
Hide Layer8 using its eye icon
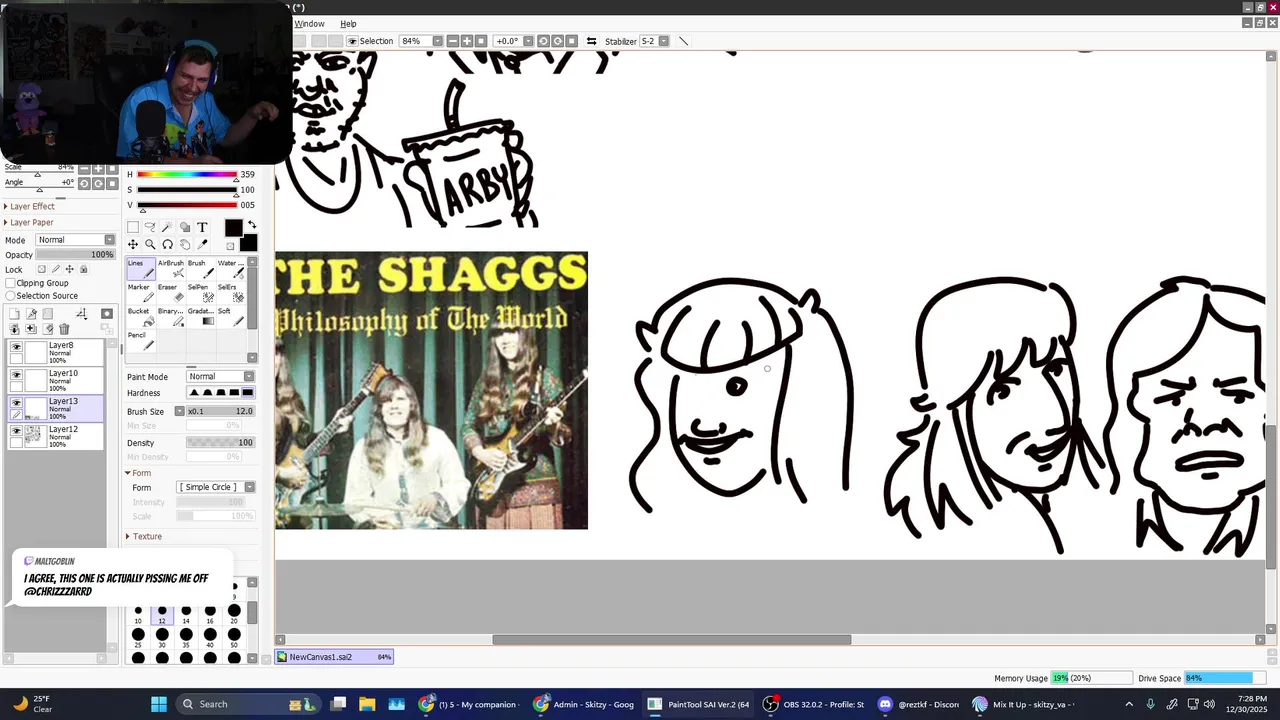pos(16,346)
